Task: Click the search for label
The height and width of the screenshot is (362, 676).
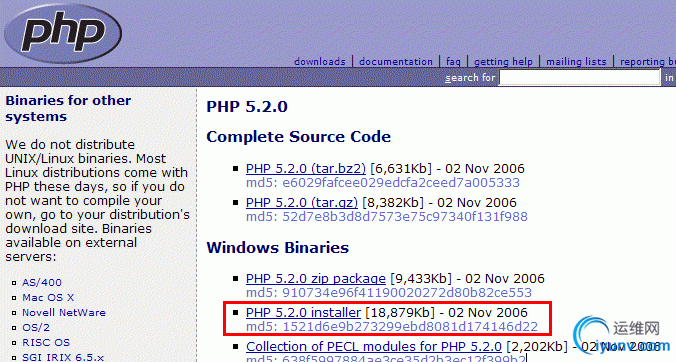Action: click(x=470, y=78)
